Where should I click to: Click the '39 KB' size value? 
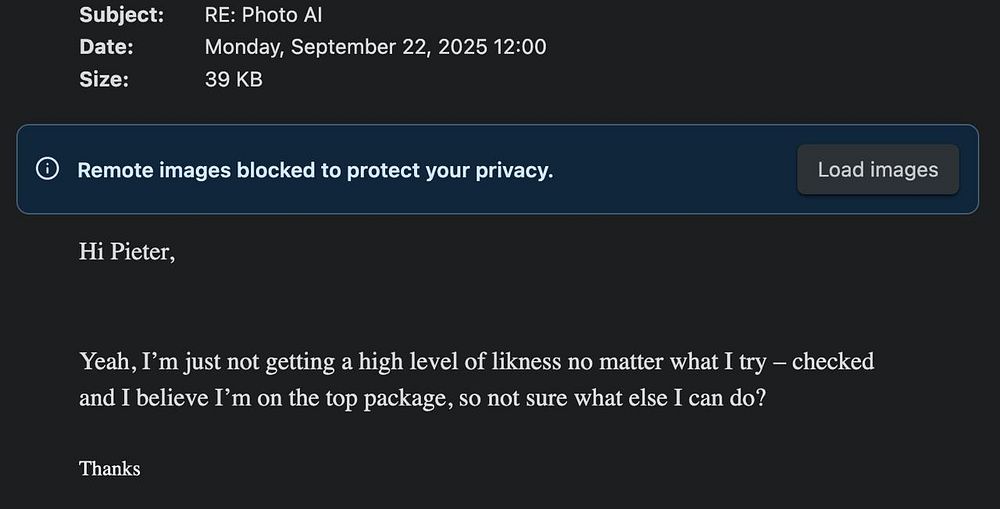[233, 79]
